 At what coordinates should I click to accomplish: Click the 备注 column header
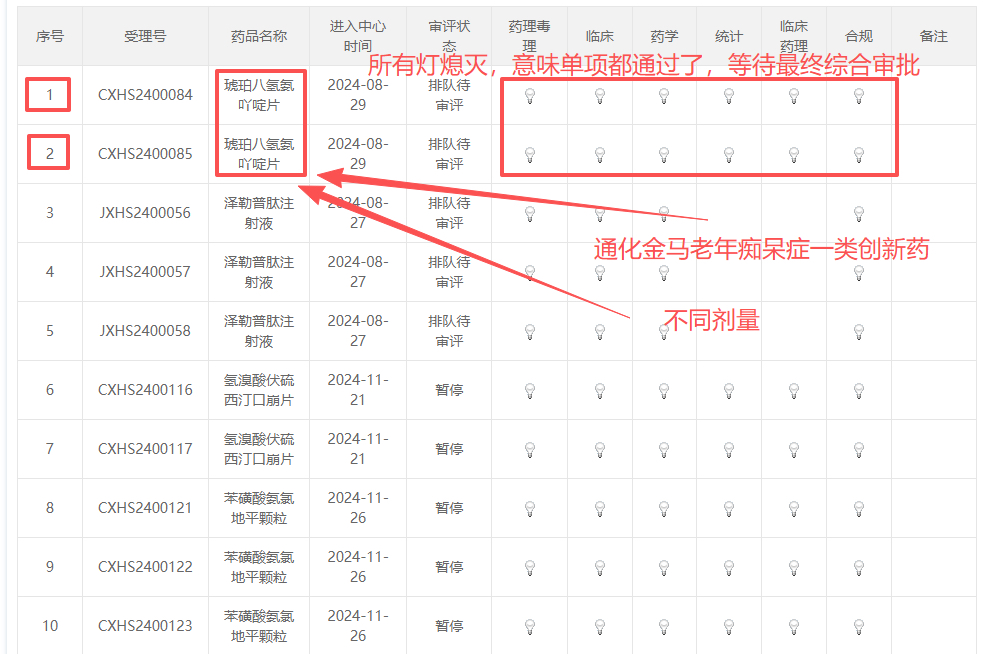point(933,36)
